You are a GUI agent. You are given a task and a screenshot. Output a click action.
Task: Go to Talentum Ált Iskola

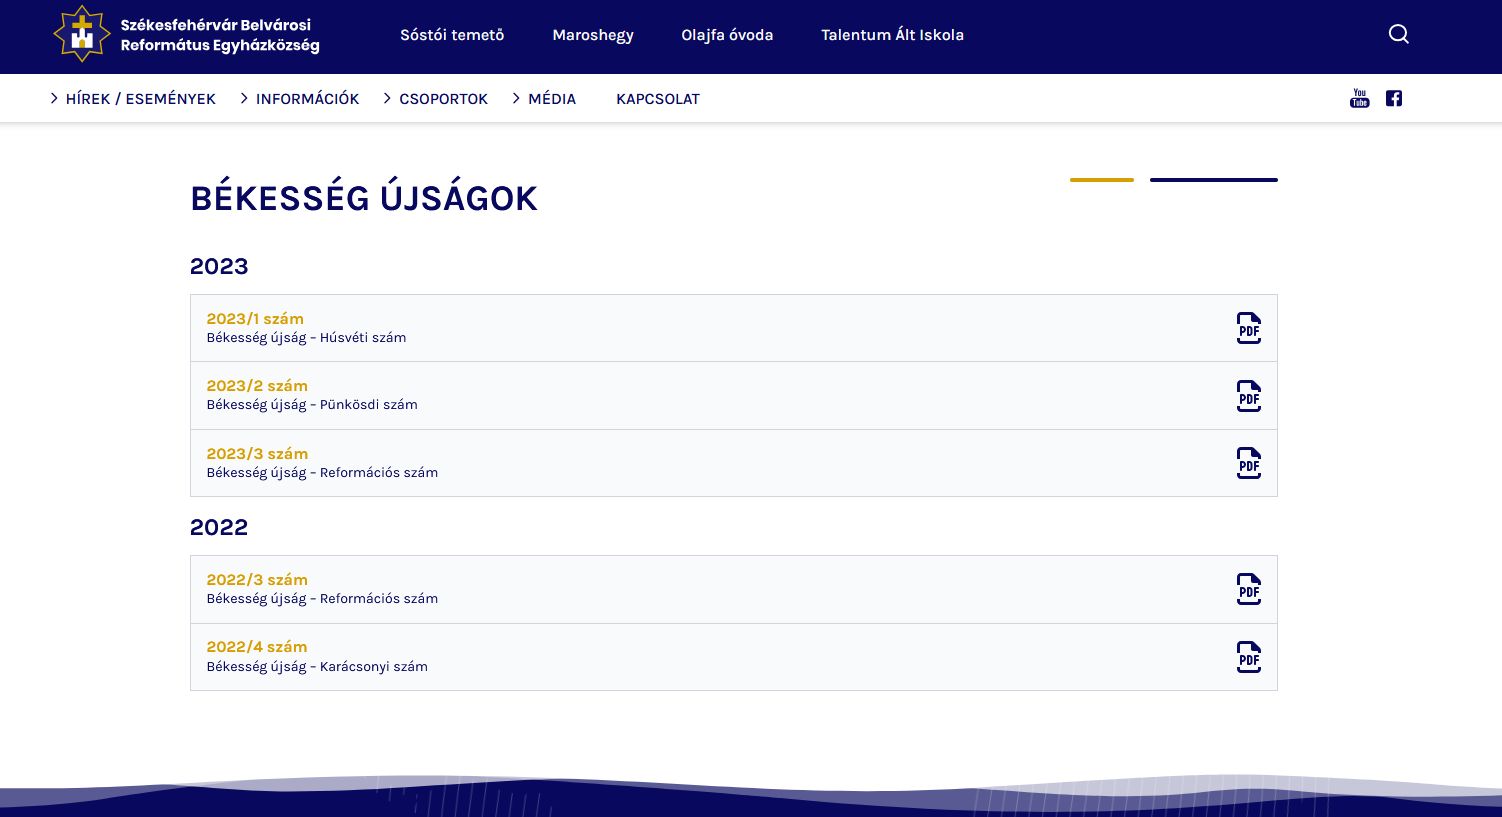point(892,35)
